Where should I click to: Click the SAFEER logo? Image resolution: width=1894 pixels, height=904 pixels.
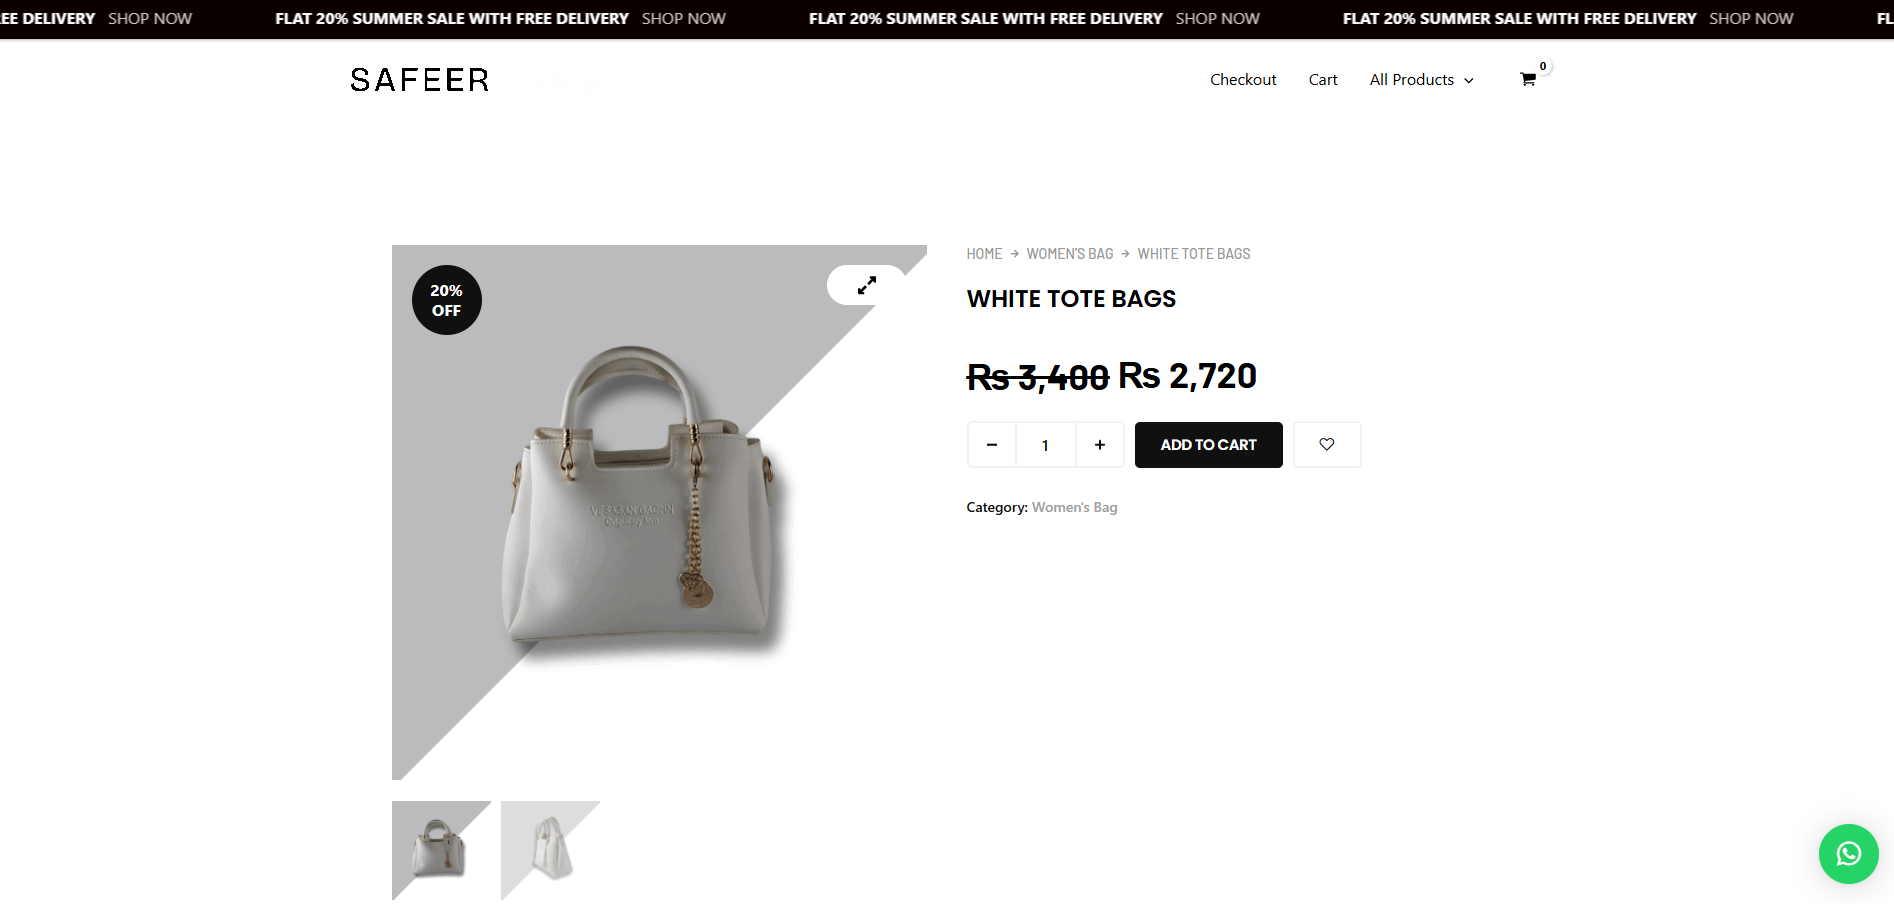pos(420,80)
